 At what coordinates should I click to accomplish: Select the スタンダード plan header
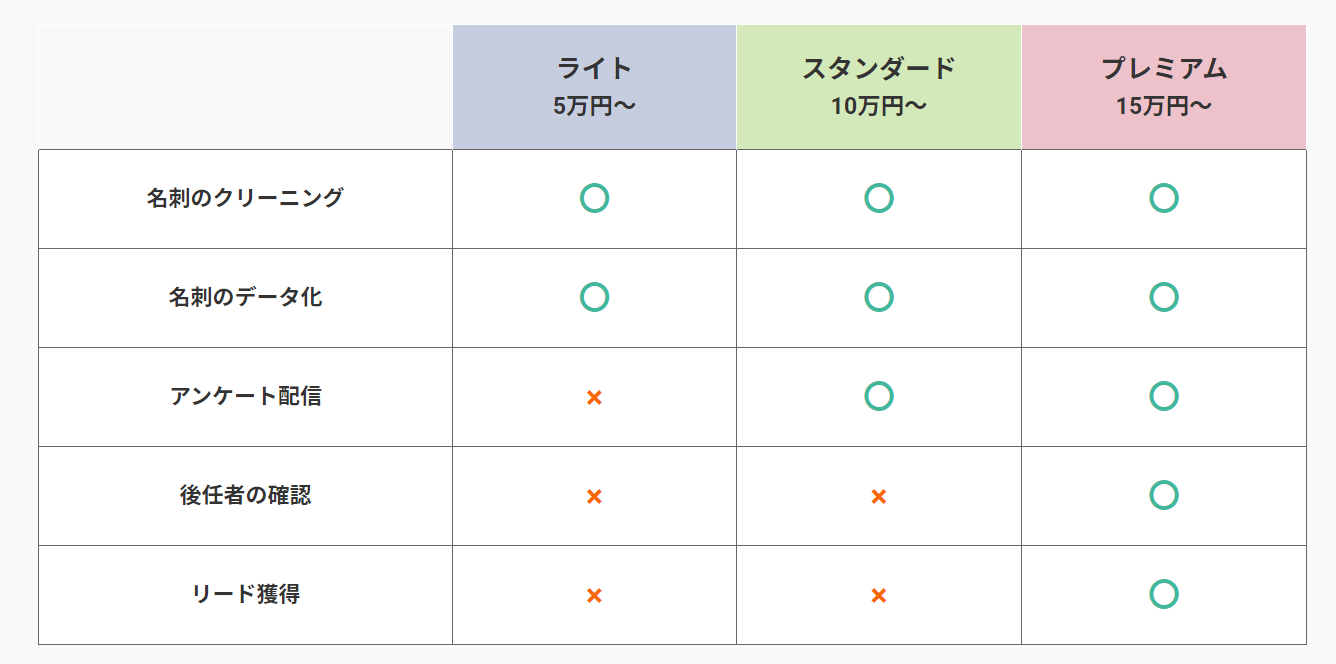coord(878,86)
